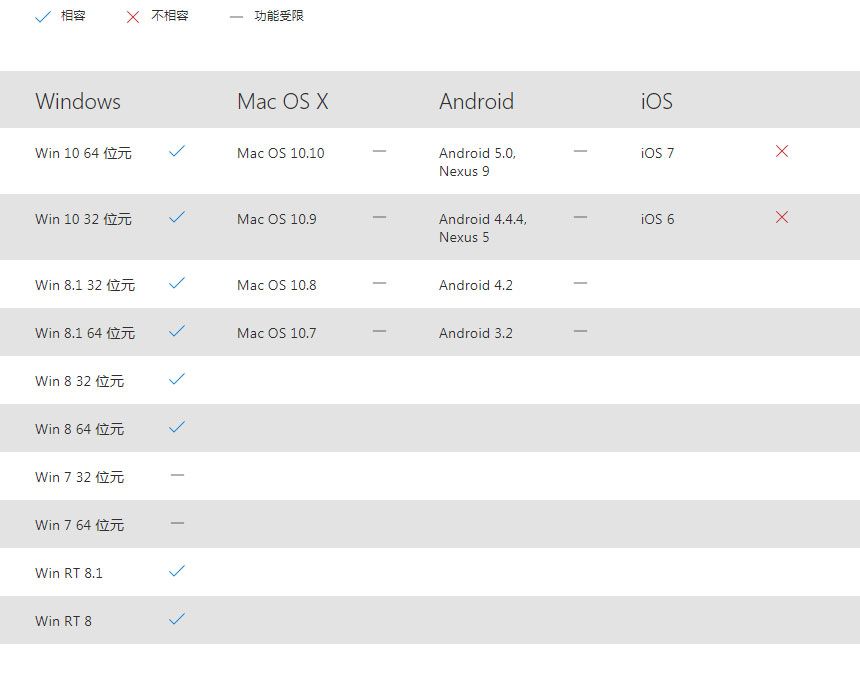Click the Mac OS 10.9 cell
The height and width of the screenshot is (685, 860).
pyautogui.click(x=277, y=219)
